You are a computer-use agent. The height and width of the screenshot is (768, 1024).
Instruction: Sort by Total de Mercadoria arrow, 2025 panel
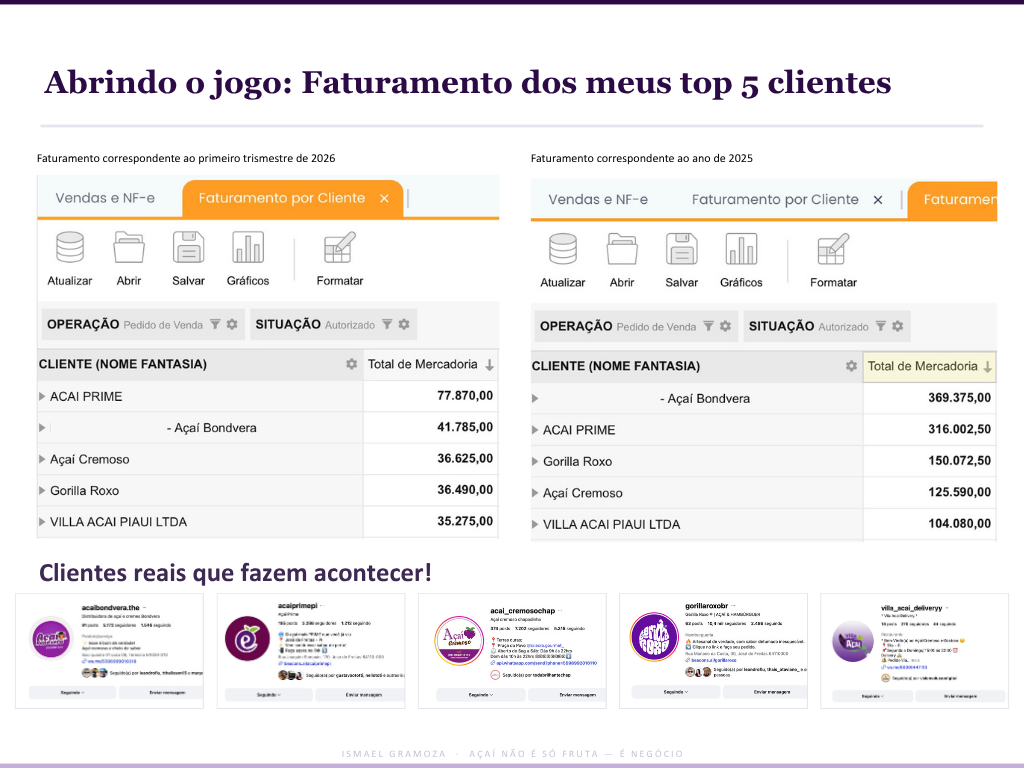[987, 367]
